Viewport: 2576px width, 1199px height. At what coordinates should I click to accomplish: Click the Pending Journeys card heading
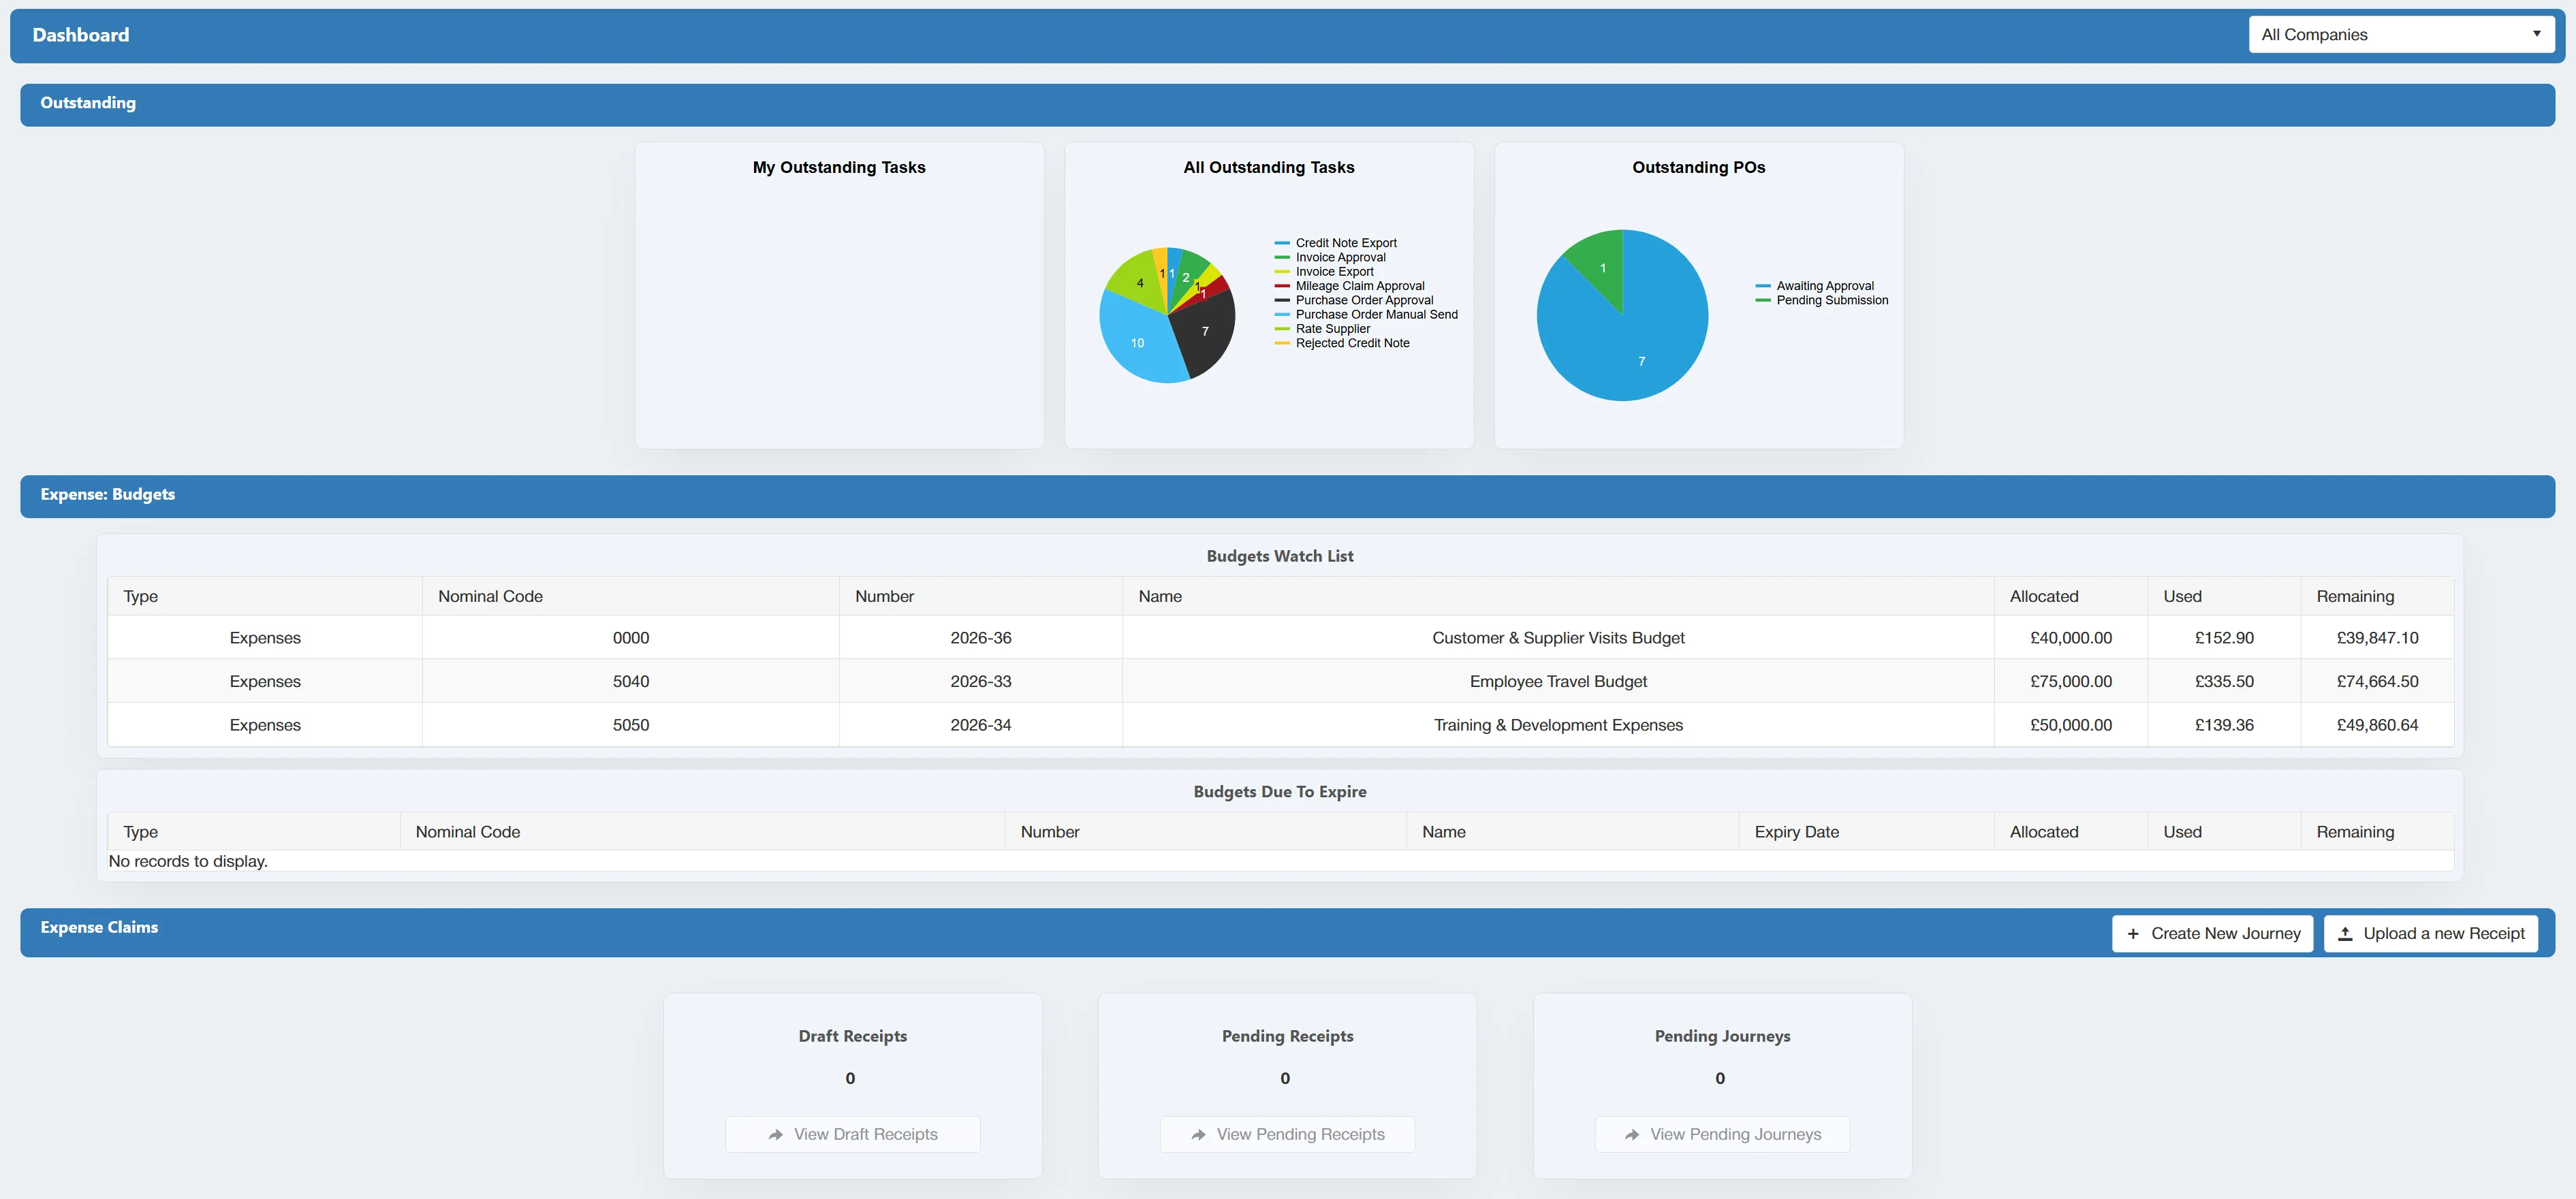point(1722,1036)
